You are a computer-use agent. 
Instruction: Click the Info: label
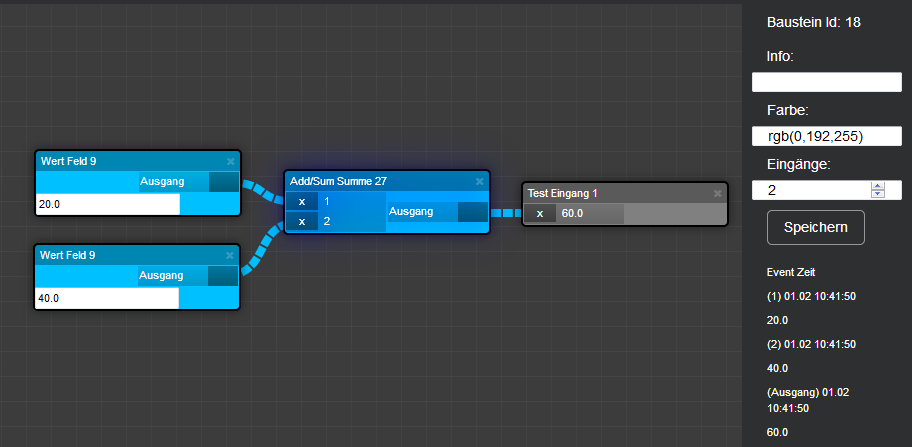tap(781, 56)
